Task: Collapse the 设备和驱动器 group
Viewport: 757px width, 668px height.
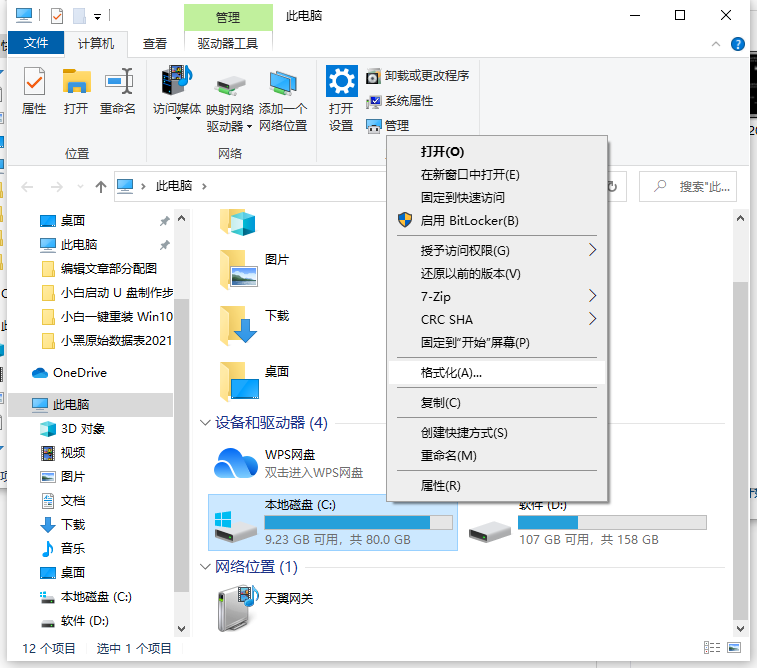Action: click(206, 423)
